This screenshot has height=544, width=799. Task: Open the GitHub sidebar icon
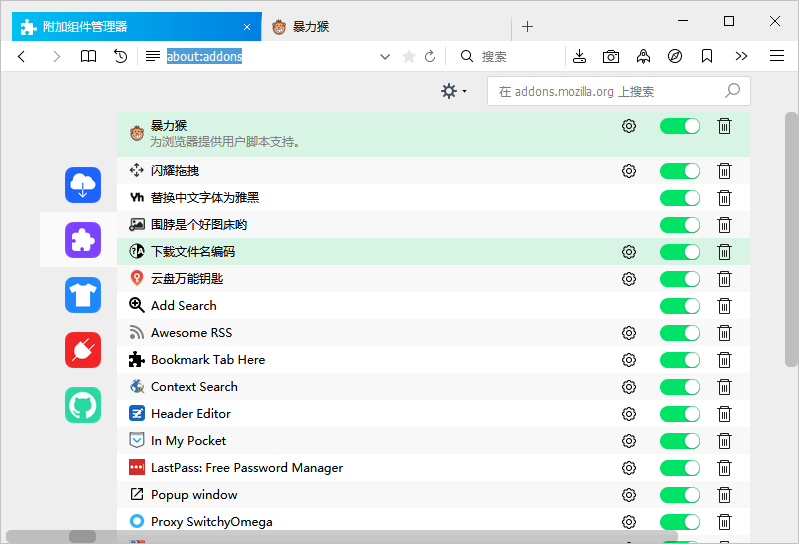[x=83, y=405]
